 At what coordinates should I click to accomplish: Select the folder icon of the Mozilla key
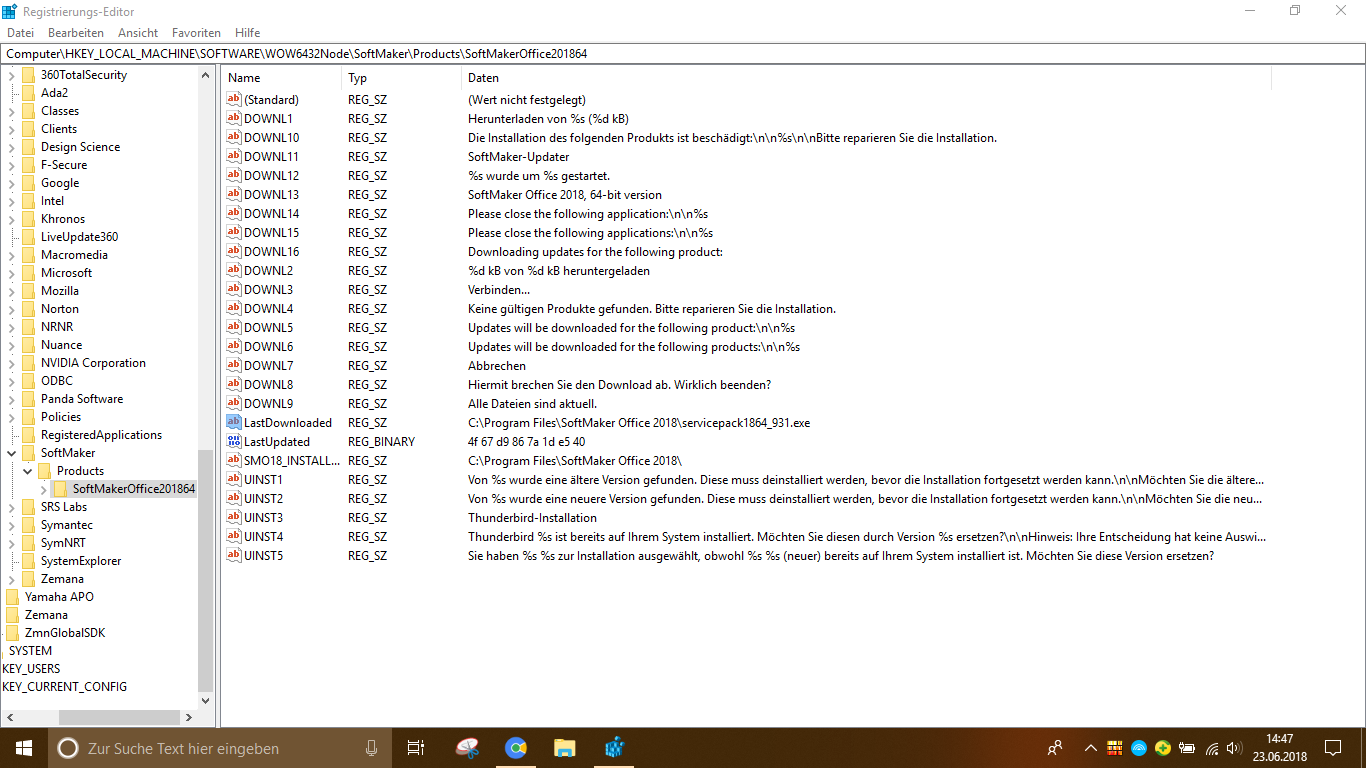click(x=28, y=291)
